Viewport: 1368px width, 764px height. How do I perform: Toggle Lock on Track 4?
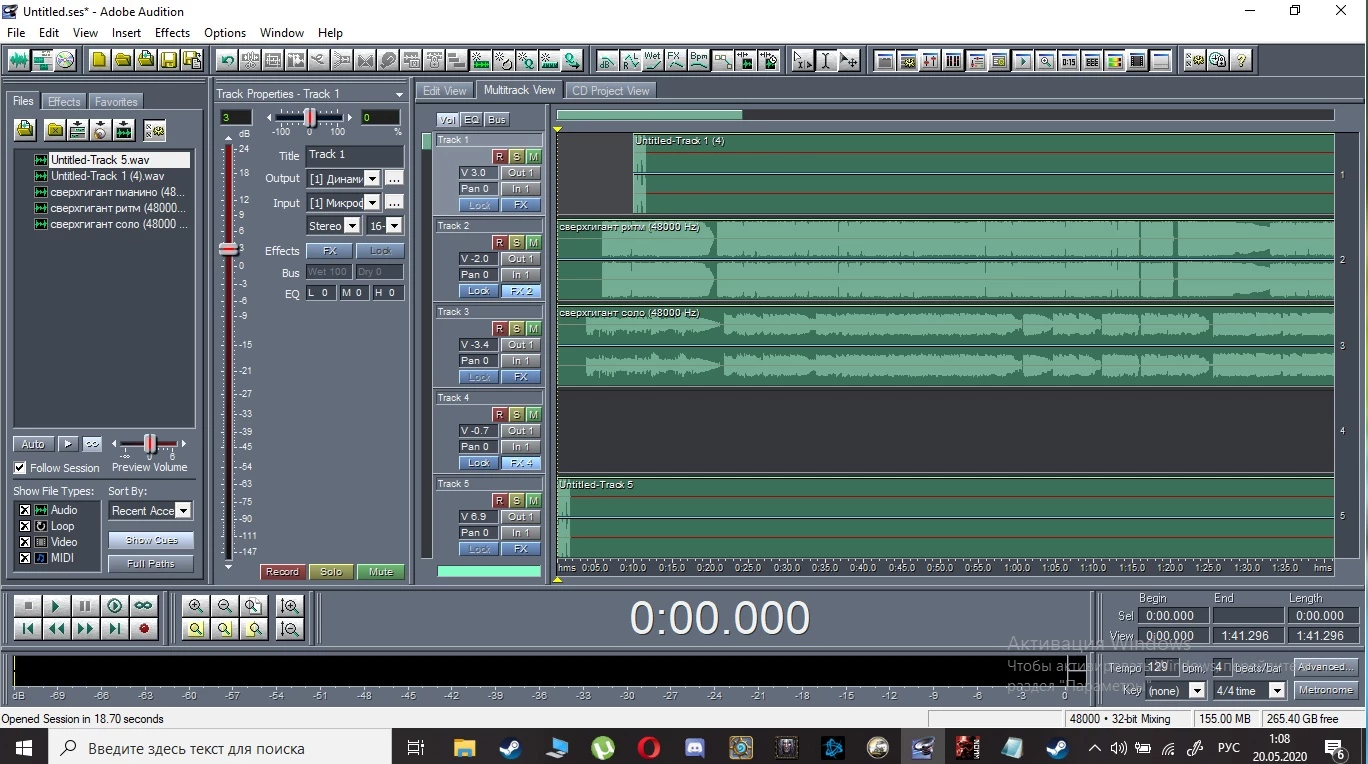(479, 463)
